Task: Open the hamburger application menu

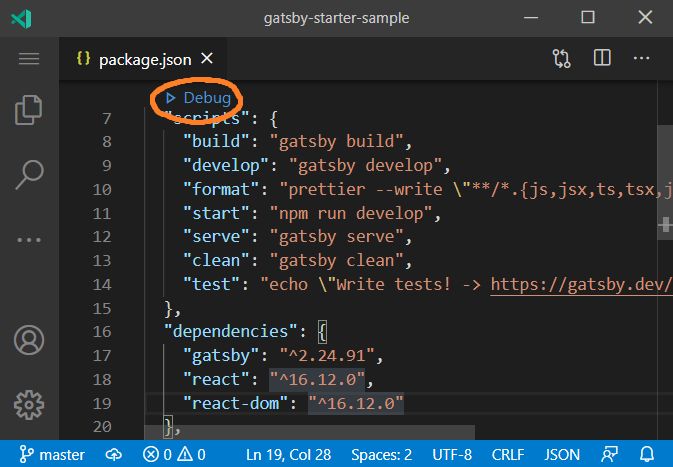Action: pyautogui.click(x=29, y=59)
